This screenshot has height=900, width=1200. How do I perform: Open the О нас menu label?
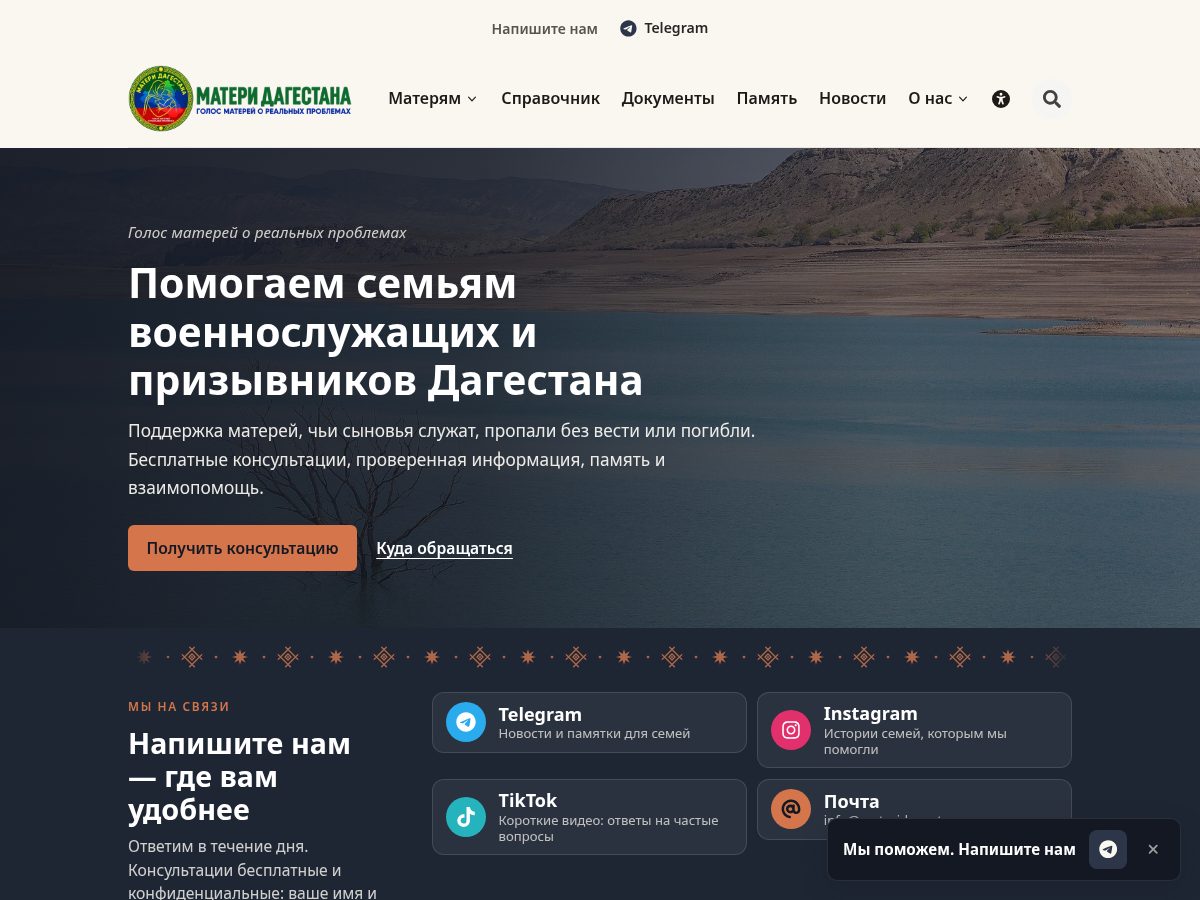click(x=930, y=98)
